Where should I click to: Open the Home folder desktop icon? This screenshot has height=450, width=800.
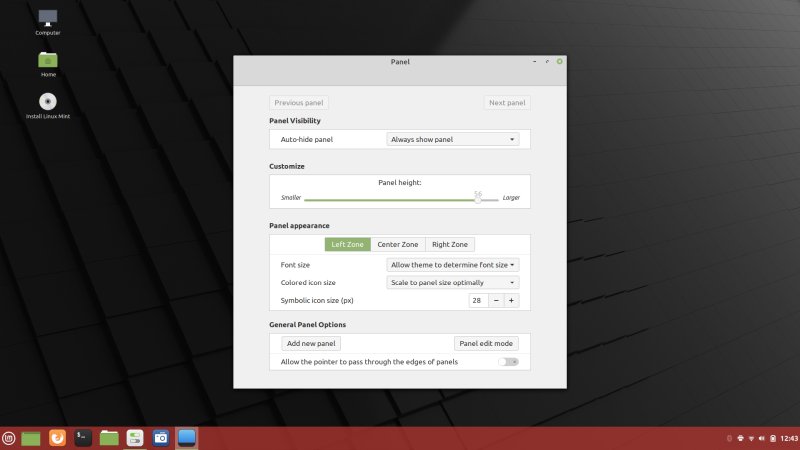[48, 64]
